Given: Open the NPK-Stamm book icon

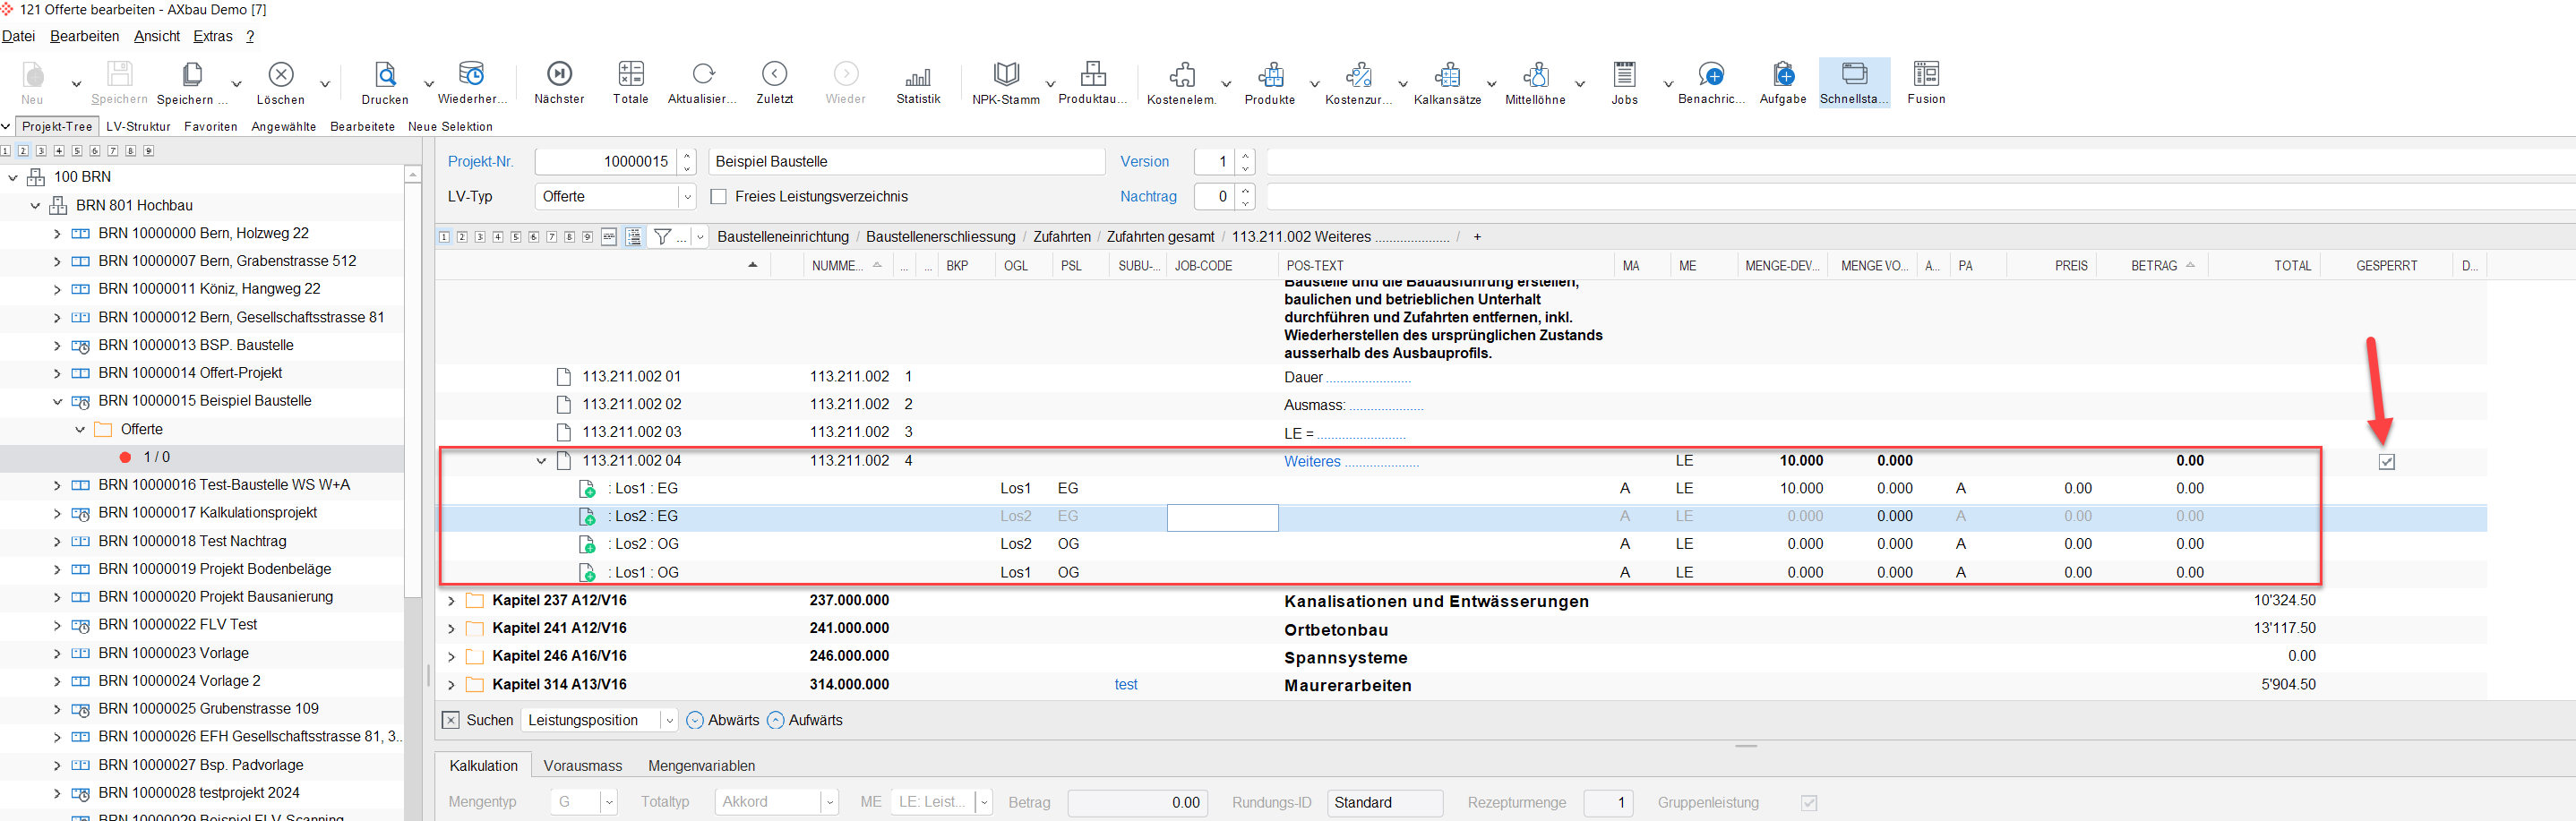Looking at the screenshot, I should tap(1006, 74).
